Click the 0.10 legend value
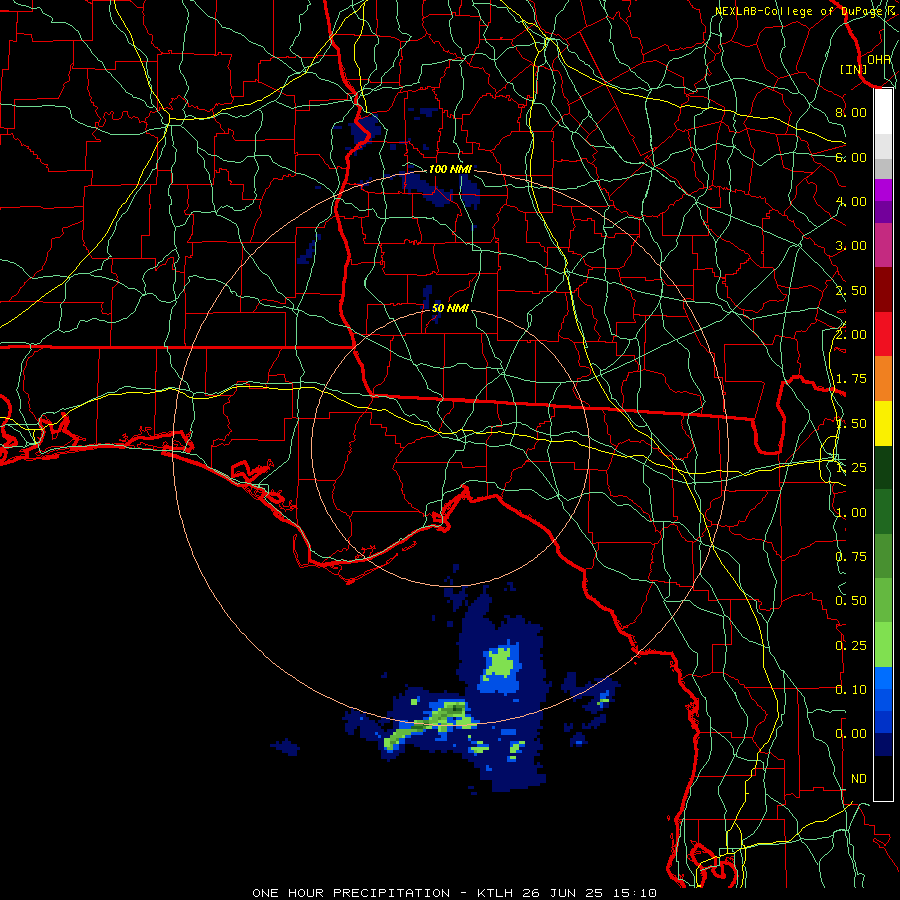900x900 pixels. 851,690
